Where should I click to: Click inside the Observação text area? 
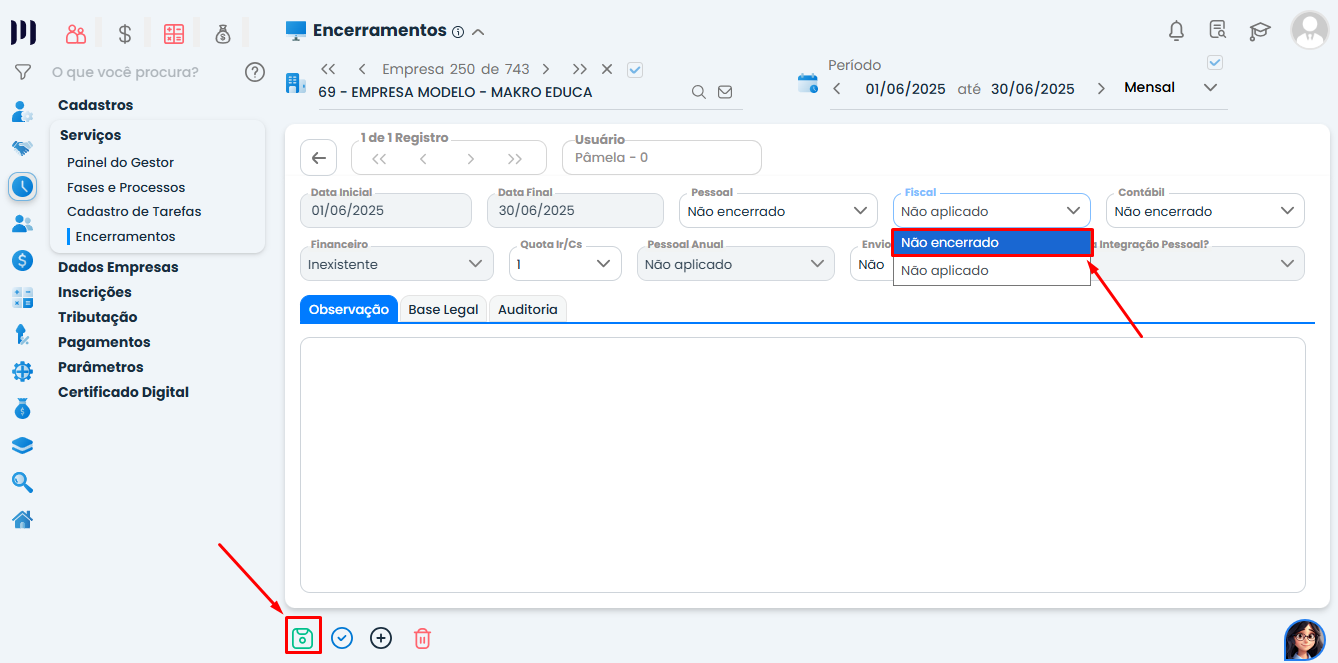(802, 465)
